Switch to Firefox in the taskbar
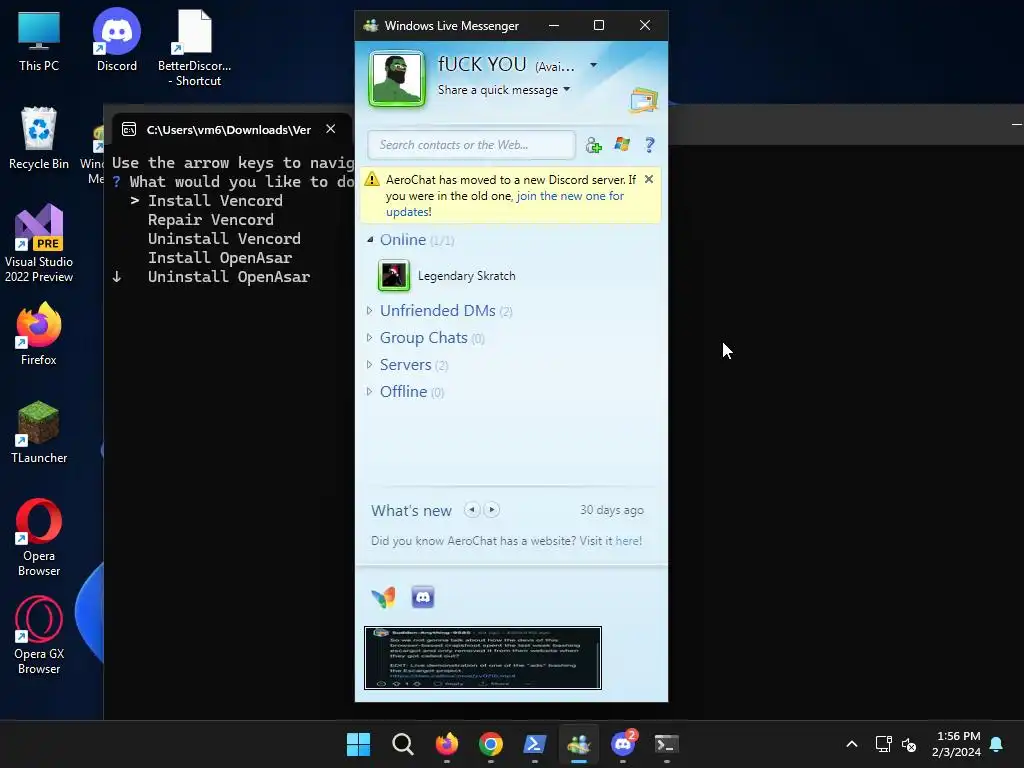Viewport: 1024px width, 768px height. click(x=447, y=744)
